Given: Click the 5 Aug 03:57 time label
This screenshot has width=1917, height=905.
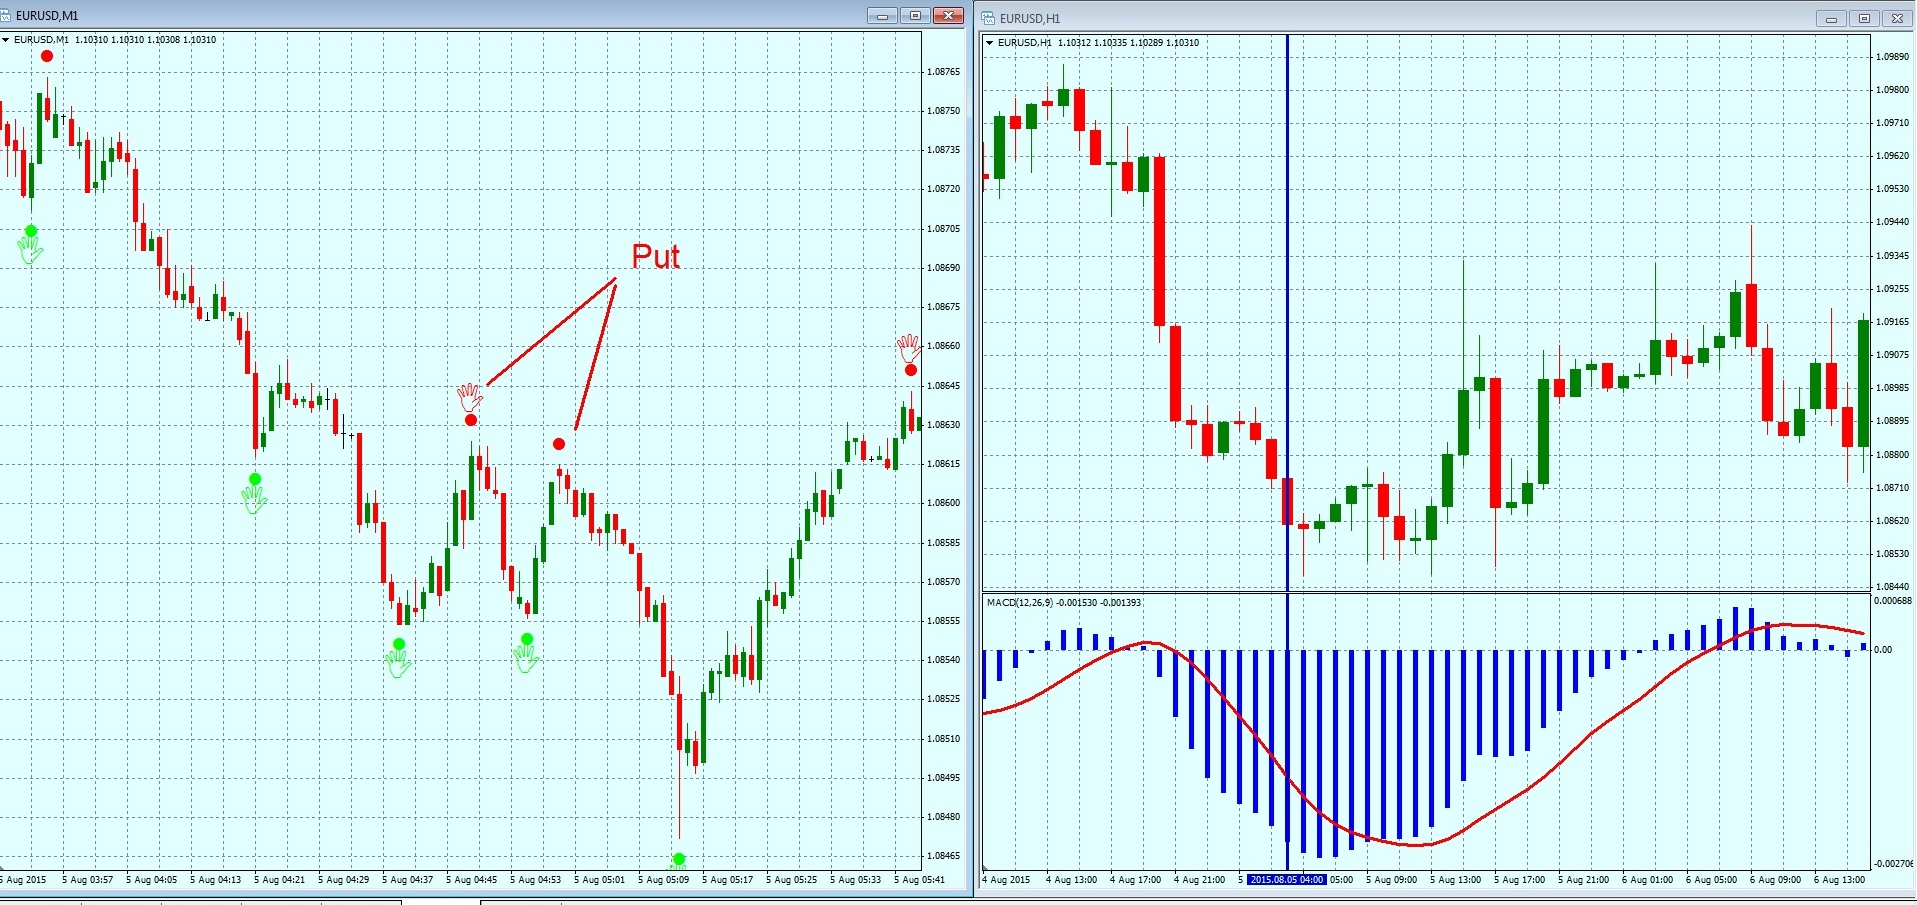Looking at the screenshot, I should (88, 880).
